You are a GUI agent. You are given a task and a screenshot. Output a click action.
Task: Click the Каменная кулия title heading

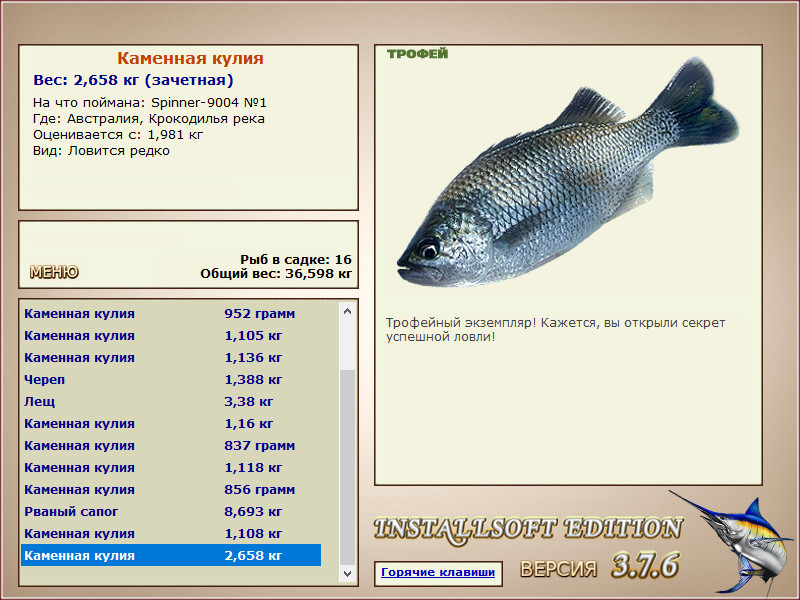click(190, 58)
